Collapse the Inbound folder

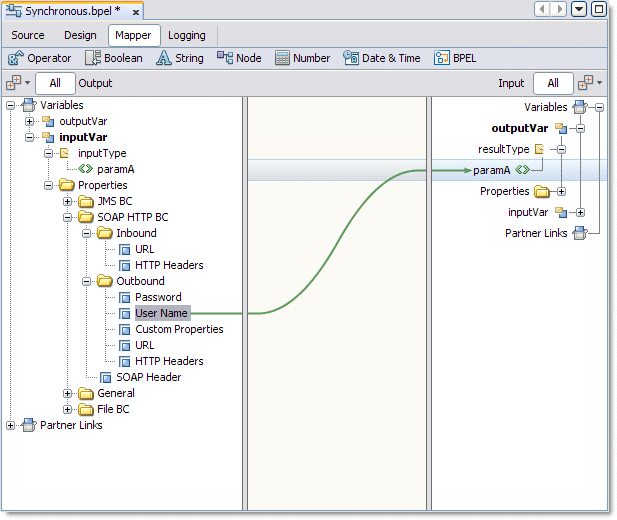[x=87, y=233]
